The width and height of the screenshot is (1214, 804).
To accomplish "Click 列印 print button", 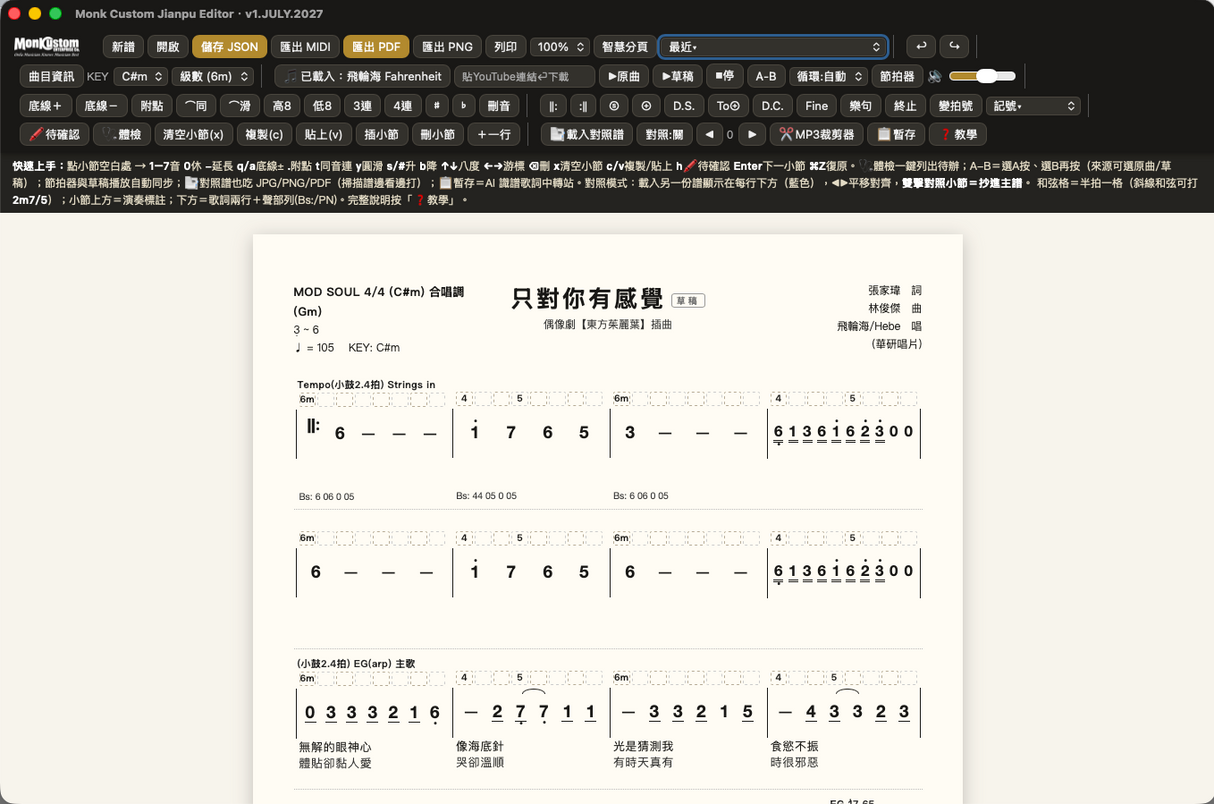I will pos(505,47).
